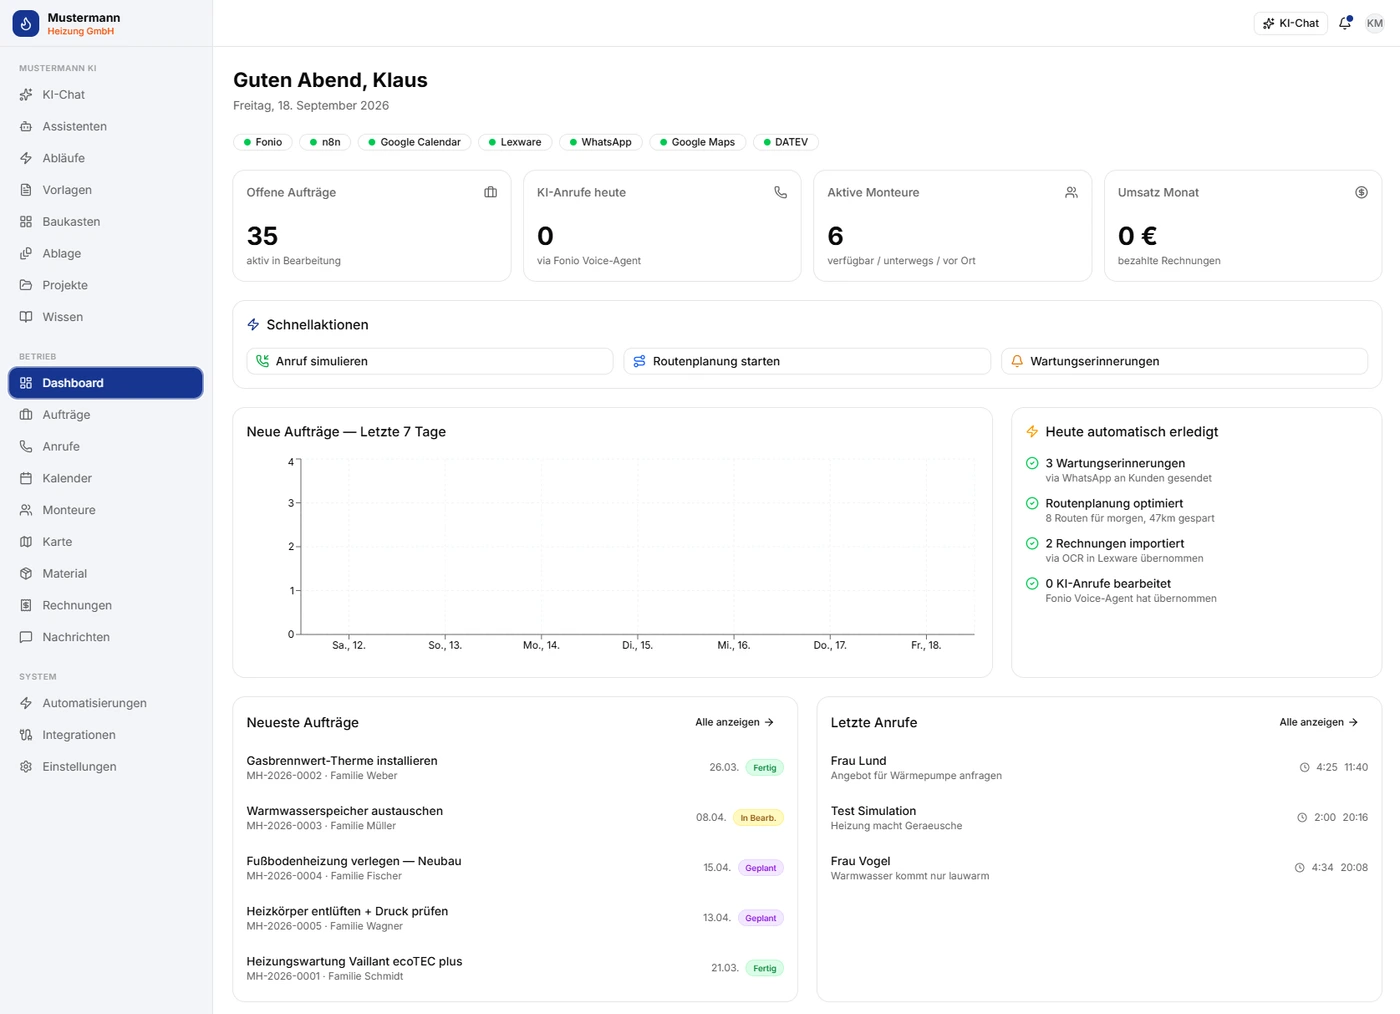Click the checkmark icon next to Routenplanung optimiert
This screenshot has width=1400, height=1014.
tap(1032, 503)
